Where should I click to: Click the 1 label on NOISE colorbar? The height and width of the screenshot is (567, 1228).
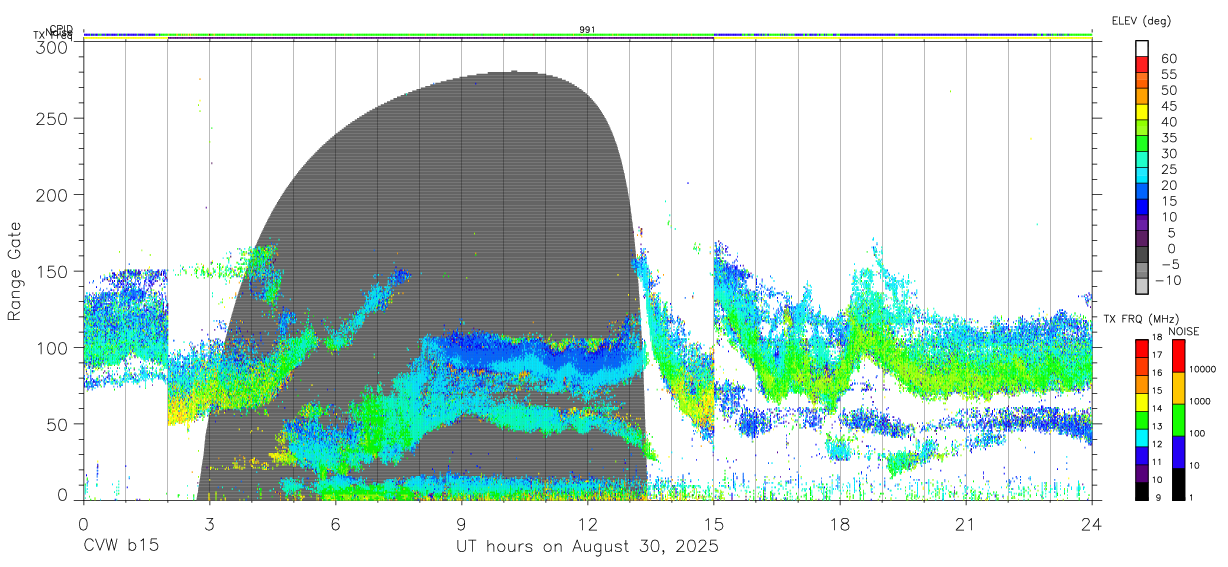coord(1190,497)
